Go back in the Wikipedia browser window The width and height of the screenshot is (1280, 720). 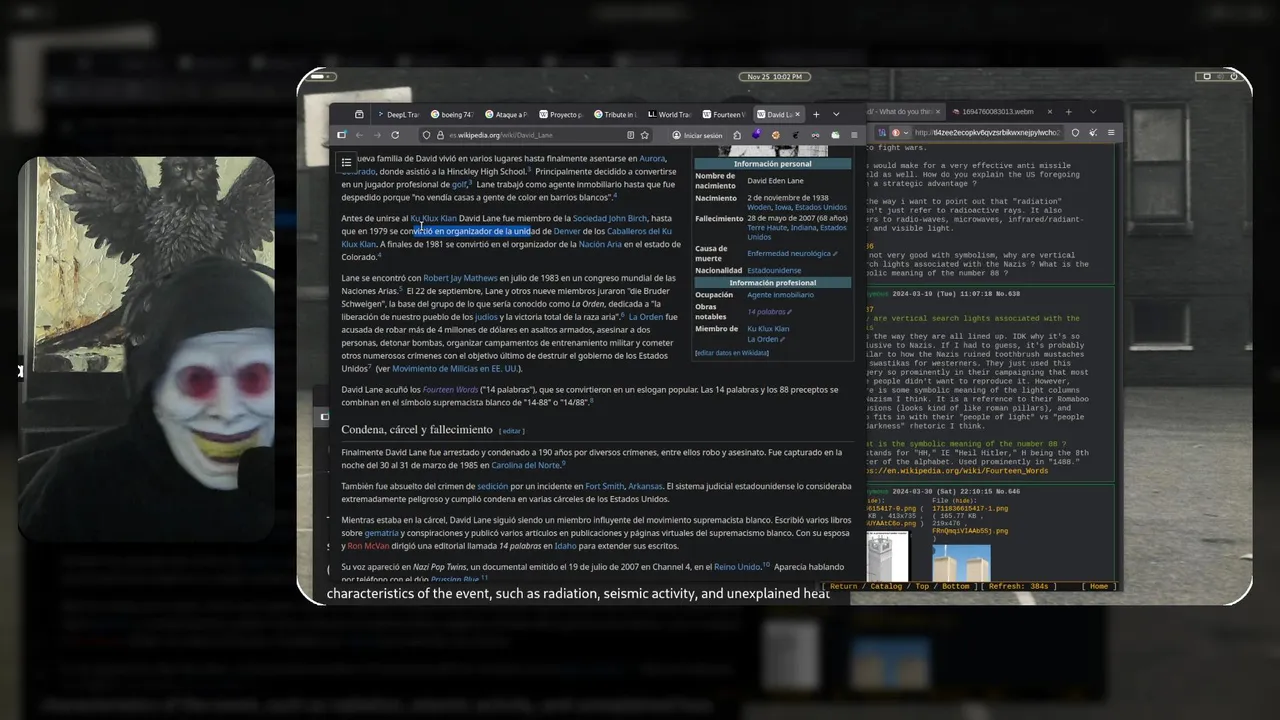pos(359,135)
